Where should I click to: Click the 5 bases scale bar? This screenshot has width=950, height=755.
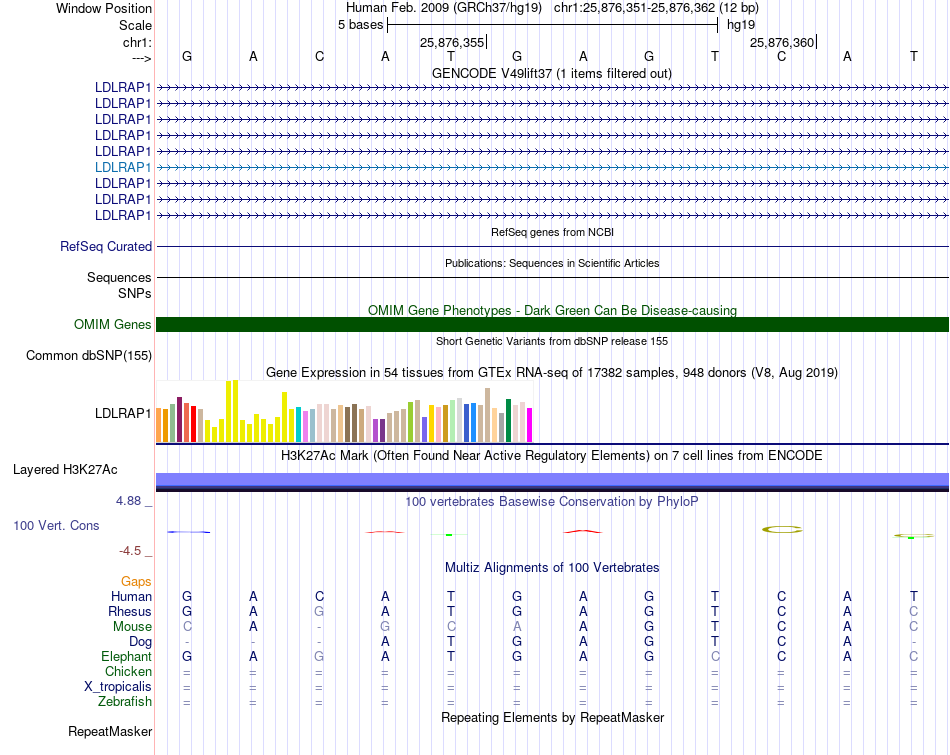tap(552, 25)
